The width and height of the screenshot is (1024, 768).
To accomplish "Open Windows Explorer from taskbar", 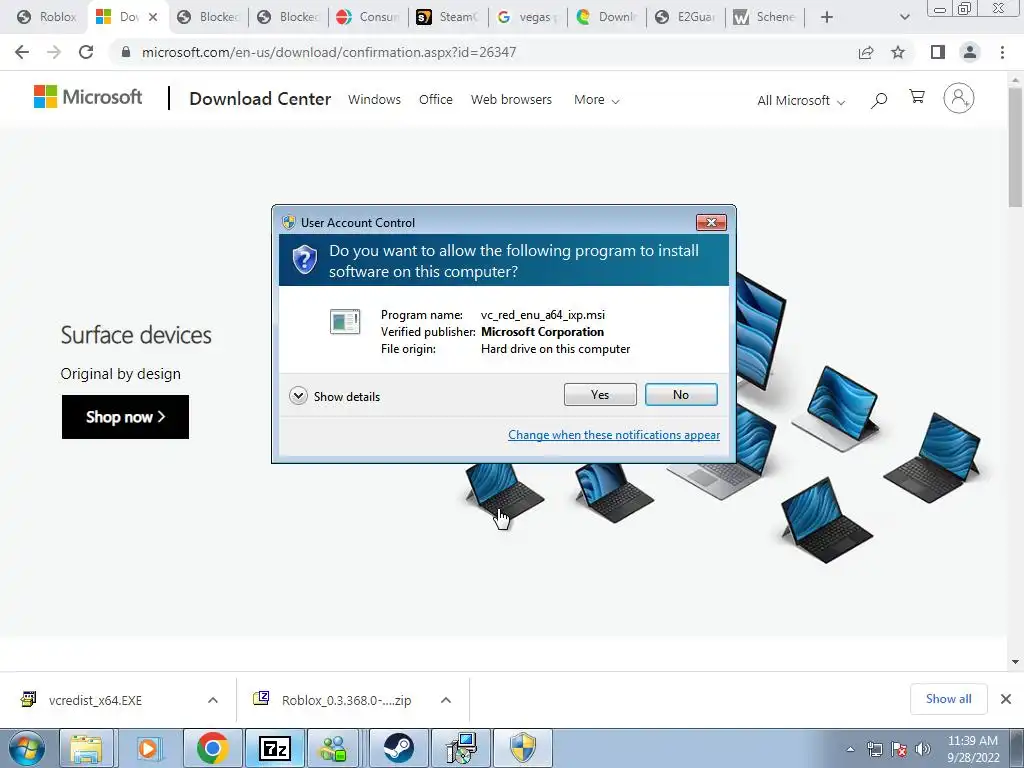I will (x=86, y=748).
